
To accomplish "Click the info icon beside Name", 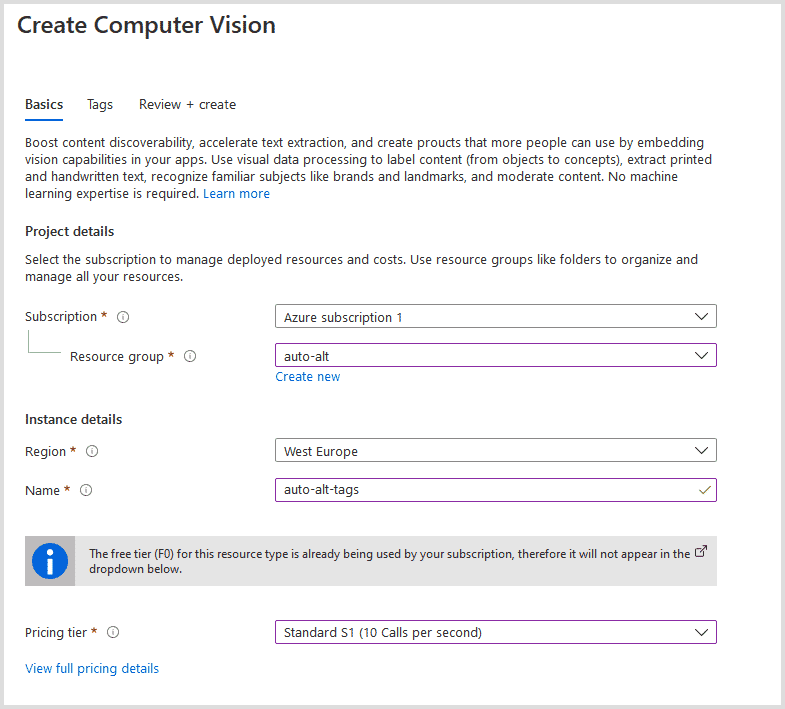I will (86, 490).
